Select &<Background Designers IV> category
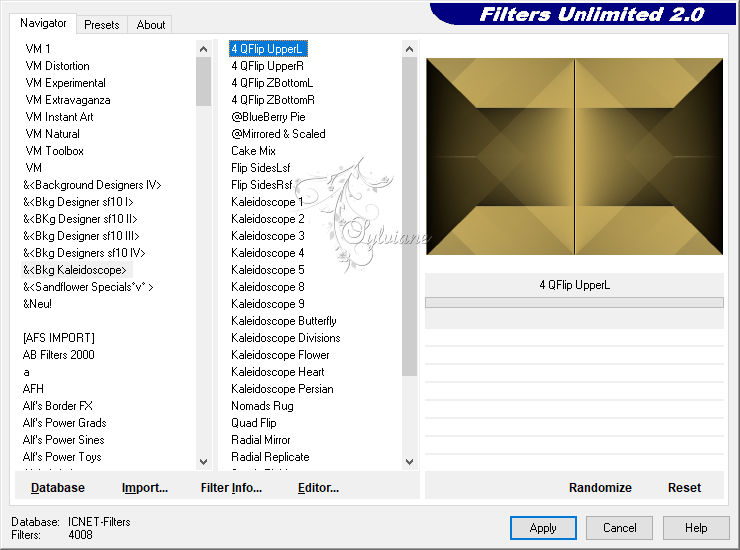The image size is (740, 550). pos(92,185)
